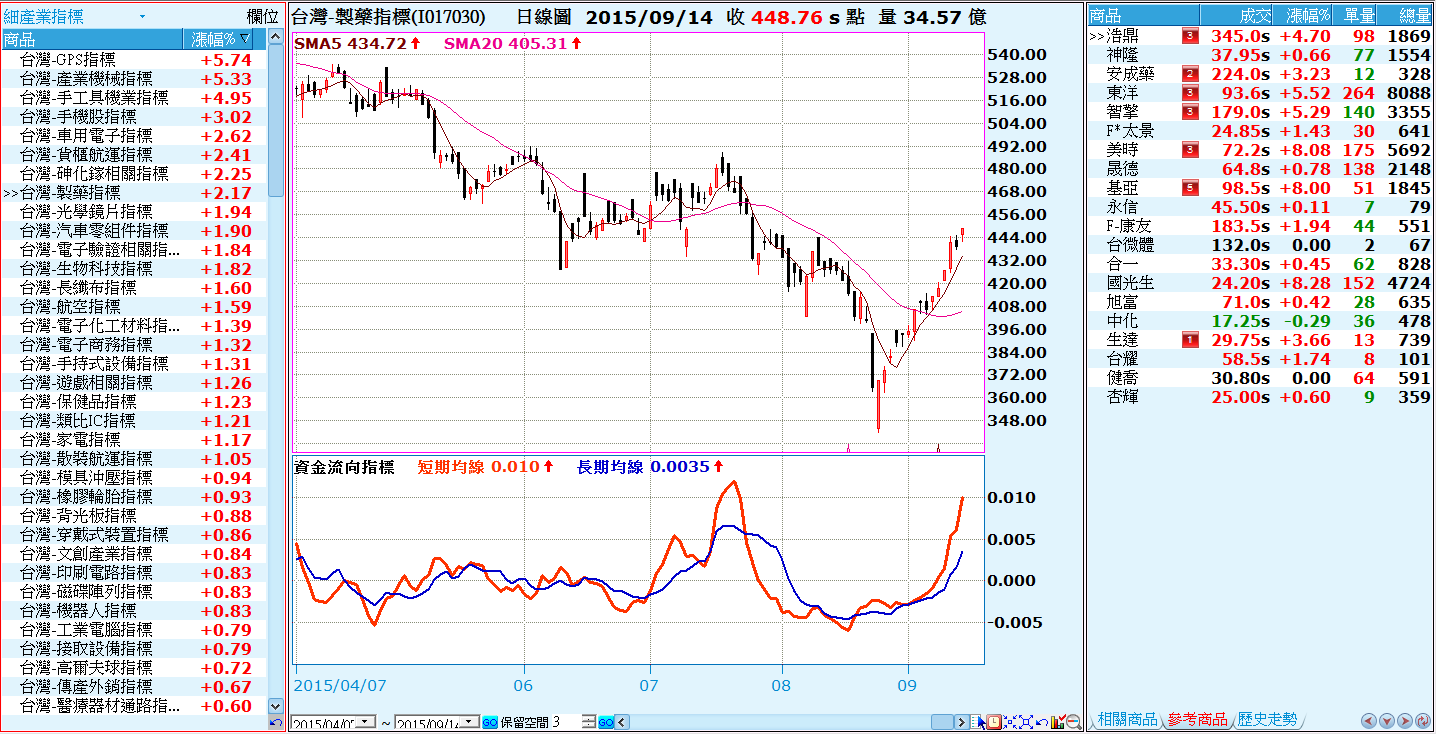1436x734 pixels.
Task: Click the red badge icon next to 安成藥
Action: (1190, 74)
